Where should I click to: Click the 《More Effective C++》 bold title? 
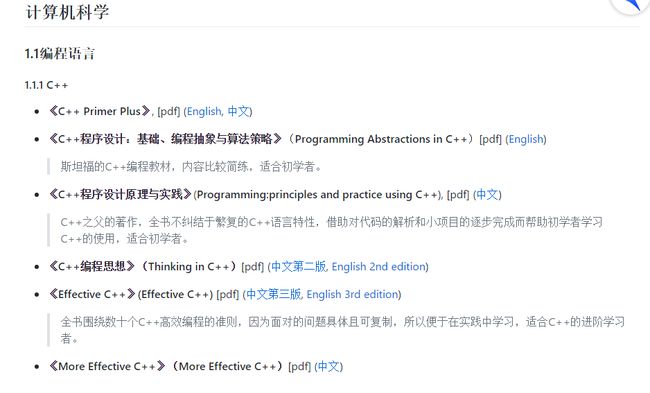click(x=107, y=366)
